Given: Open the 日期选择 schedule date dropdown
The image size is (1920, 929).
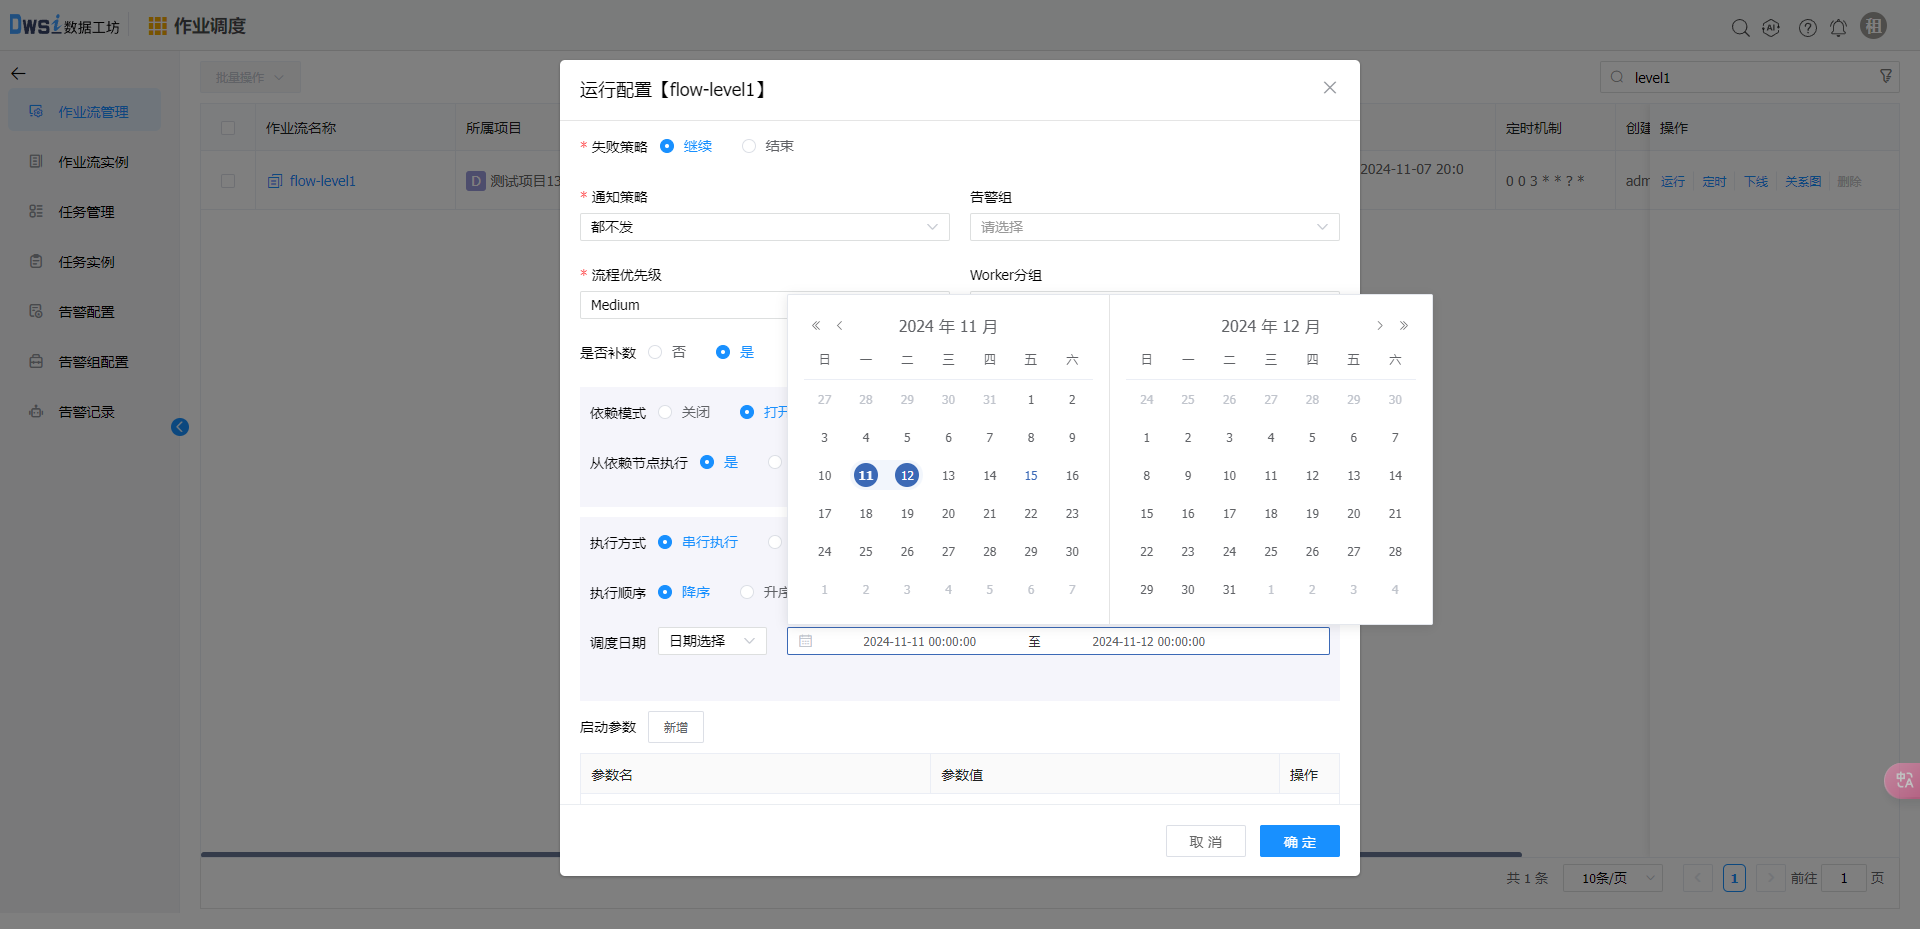Looking at the screenshot, I should point(712,641).
